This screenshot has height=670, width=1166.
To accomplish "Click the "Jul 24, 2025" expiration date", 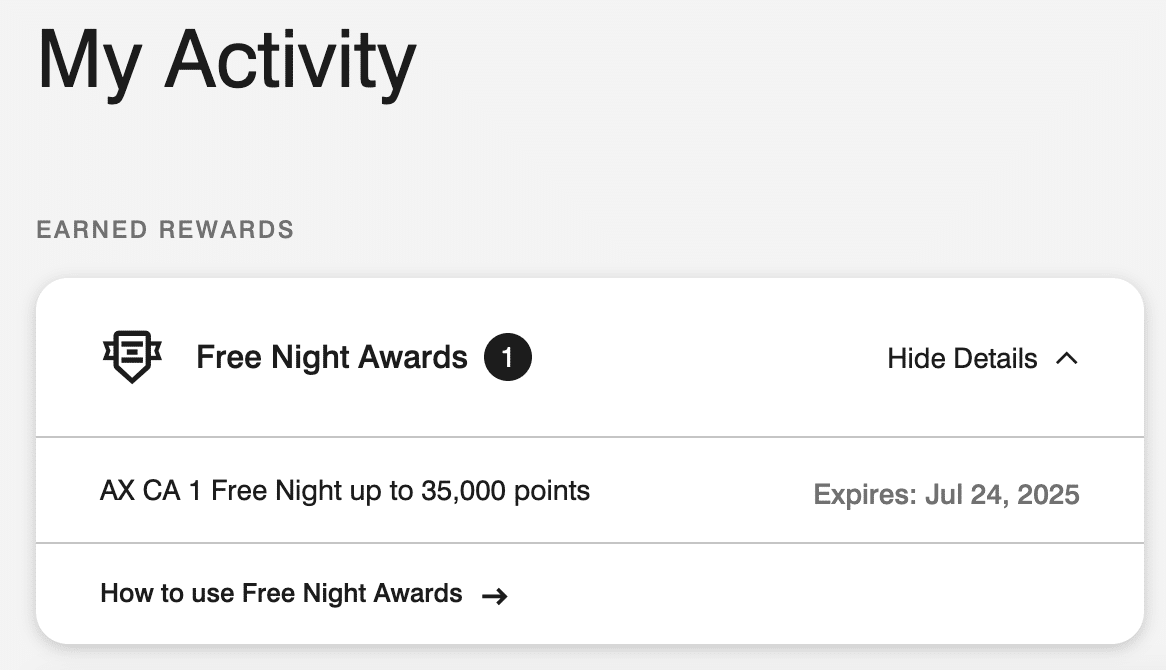I will pos(1001,495).
